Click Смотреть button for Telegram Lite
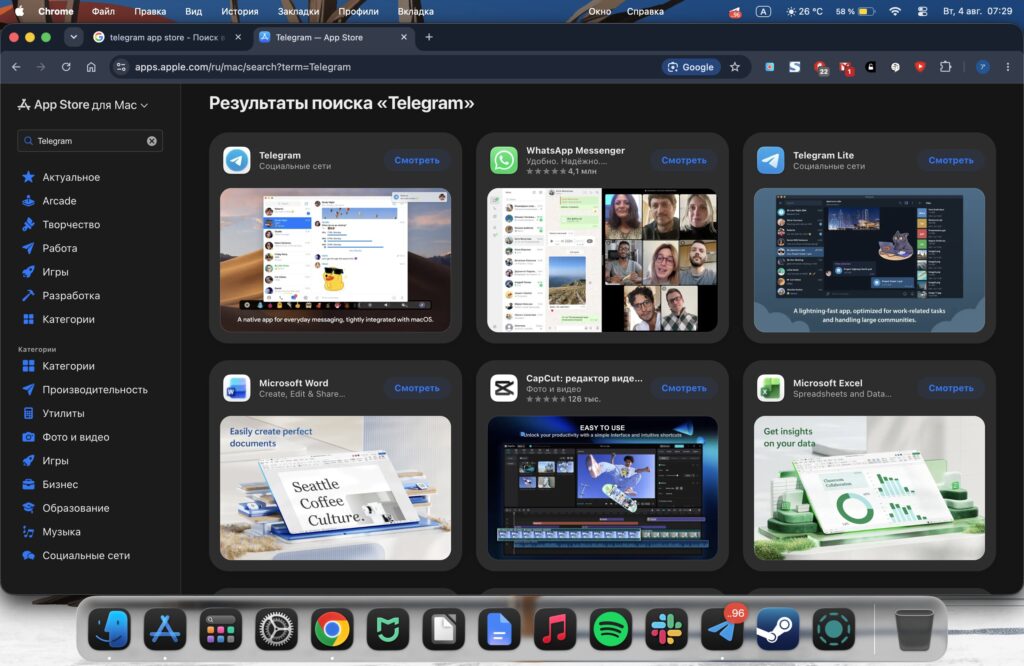Image resolution: width=1024 pixels, height=666 pixels. click(x=951, y=160)
